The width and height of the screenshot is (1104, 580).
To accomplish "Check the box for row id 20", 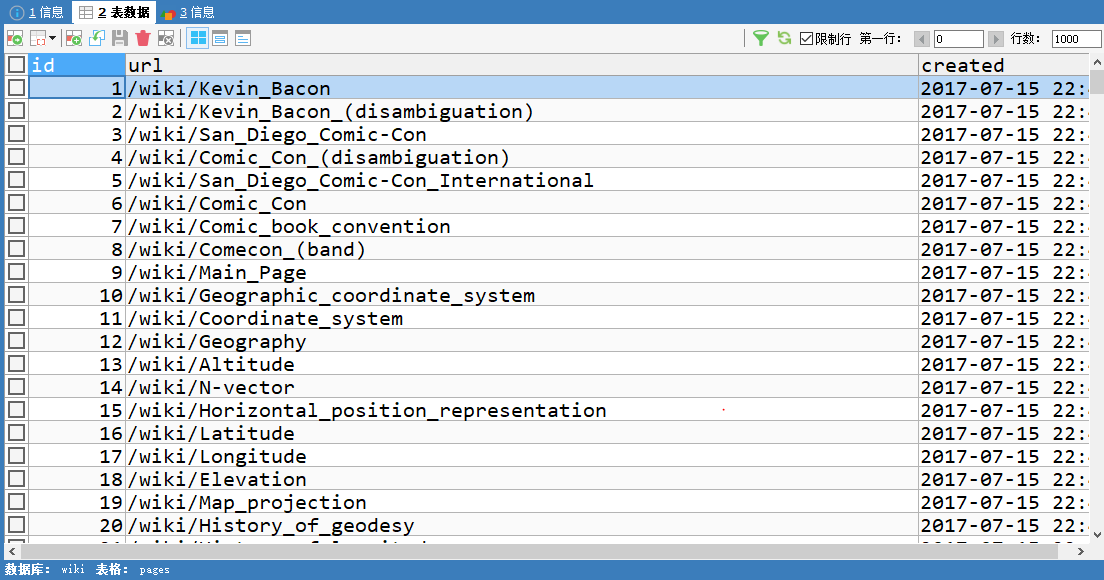I will [x=16, y=524].
